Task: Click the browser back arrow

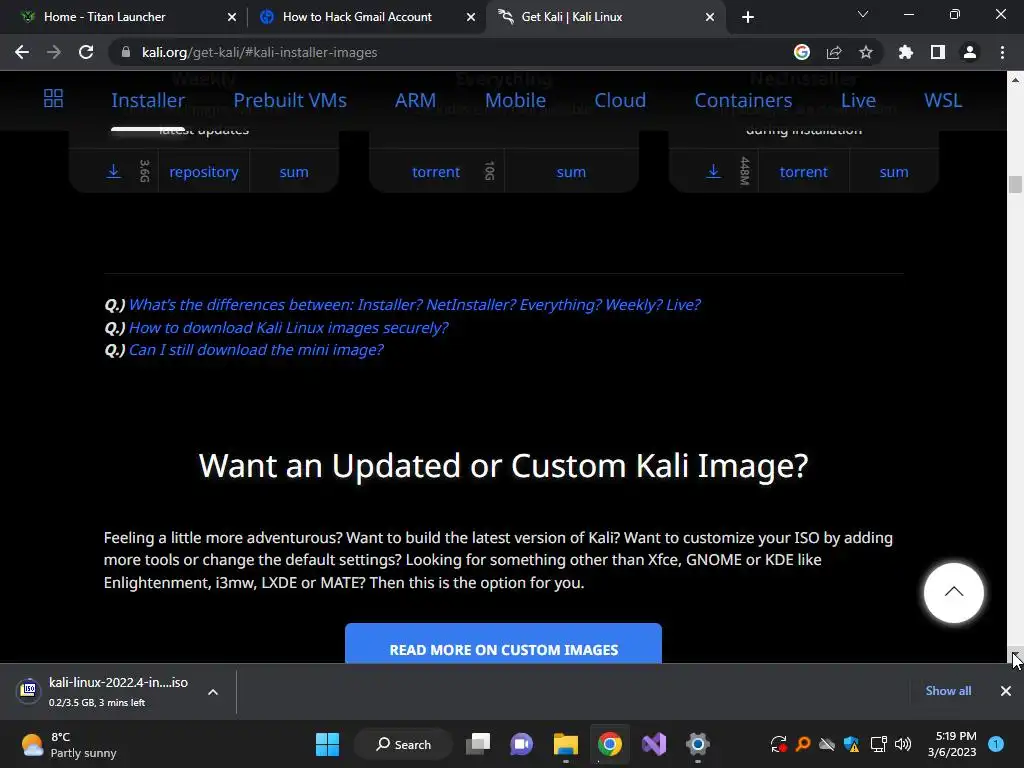Action: click(22, 52)
